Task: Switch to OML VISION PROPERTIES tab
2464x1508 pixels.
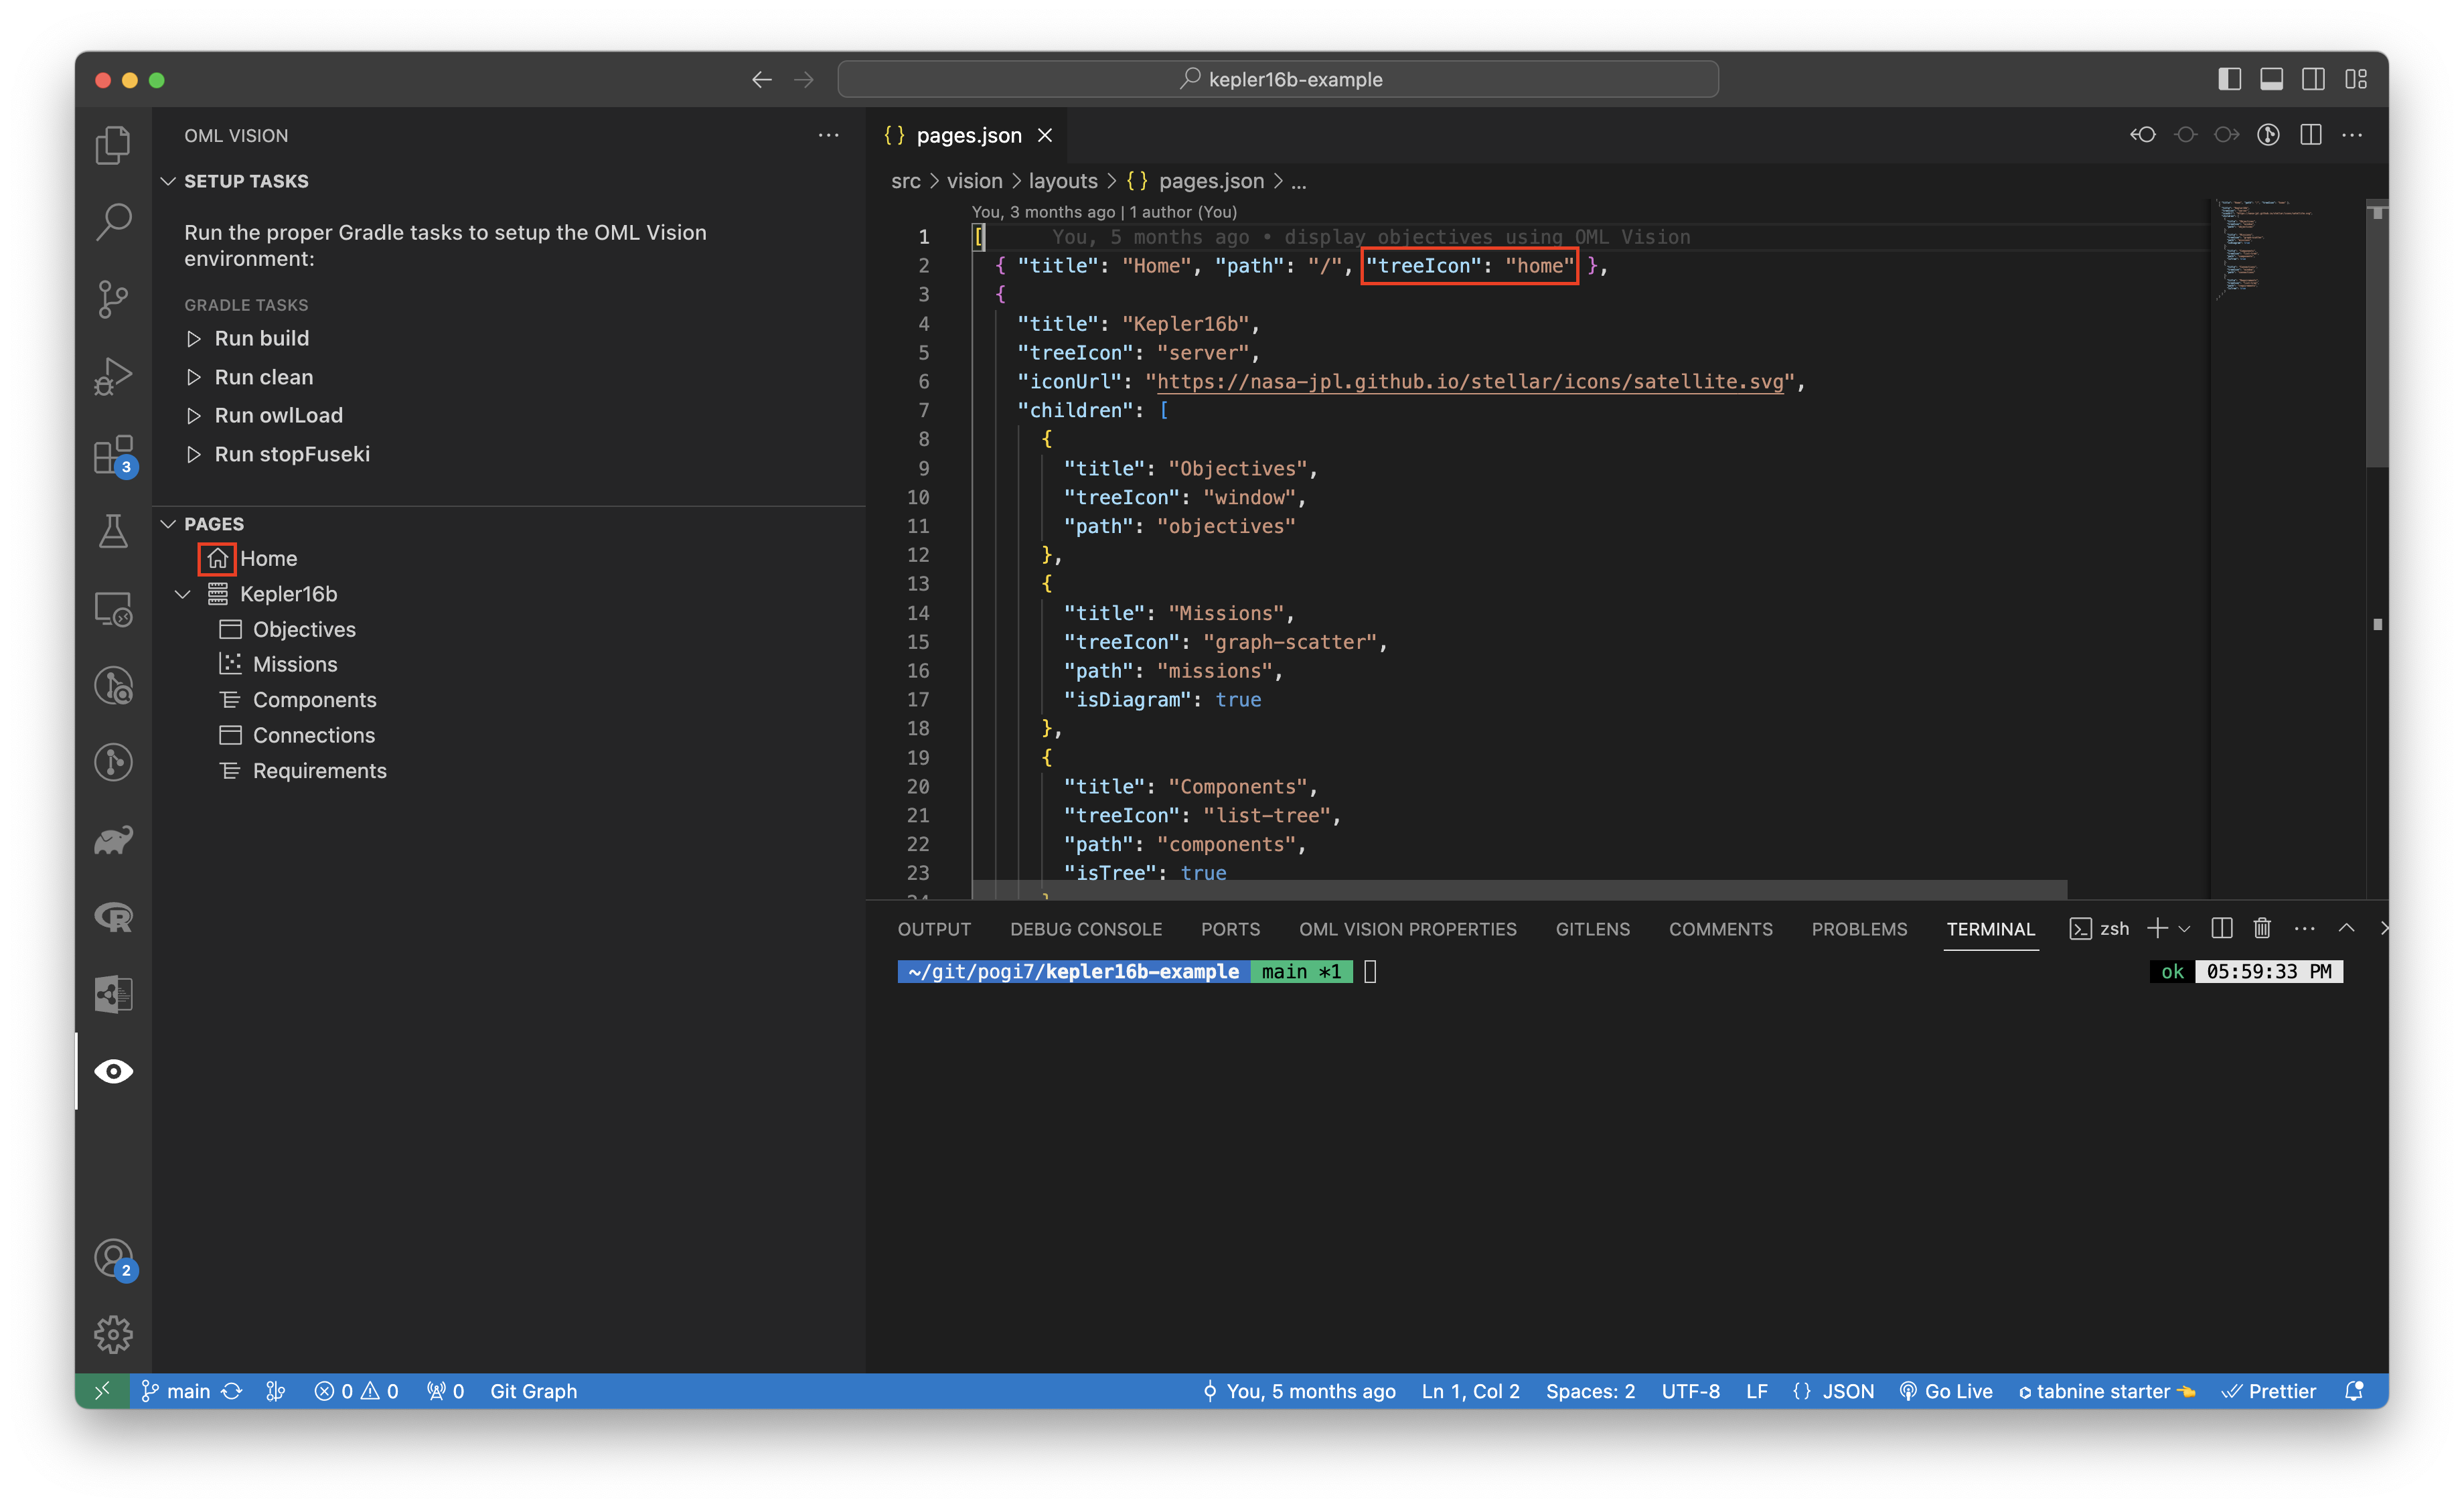Action: [x=1408, y=929]
